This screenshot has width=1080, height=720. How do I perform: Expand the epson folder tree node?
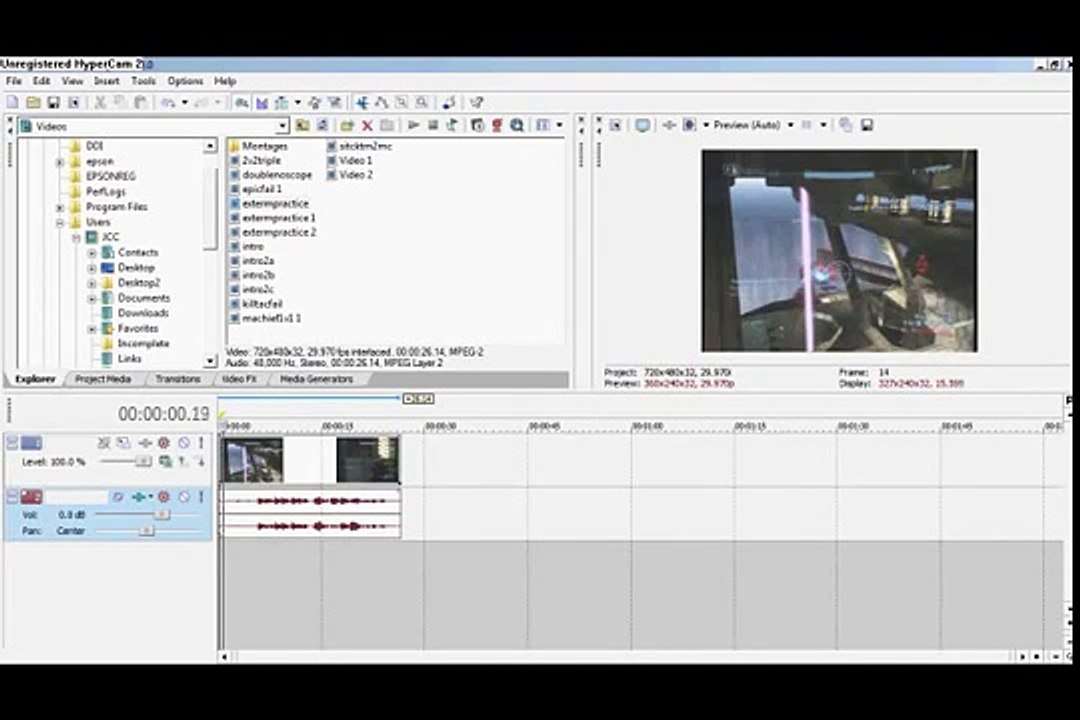pos(60,162)
